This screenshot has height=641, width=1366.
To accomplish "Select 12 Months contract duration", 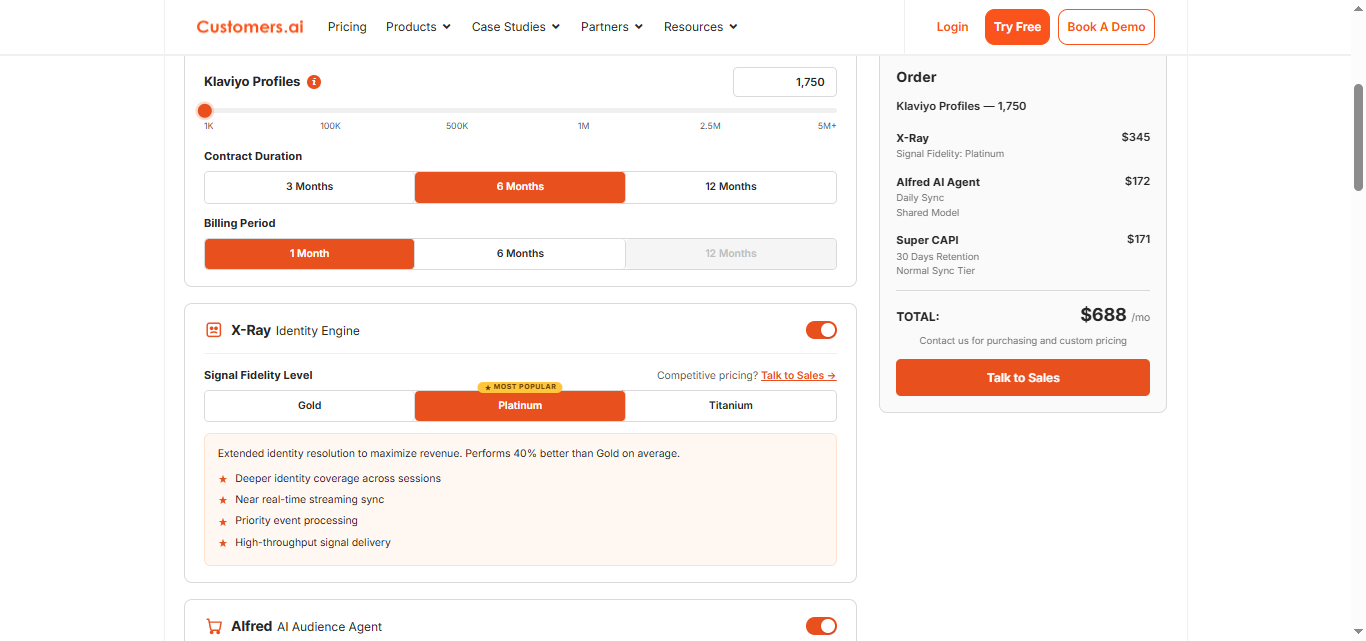I will pos(731,187).
